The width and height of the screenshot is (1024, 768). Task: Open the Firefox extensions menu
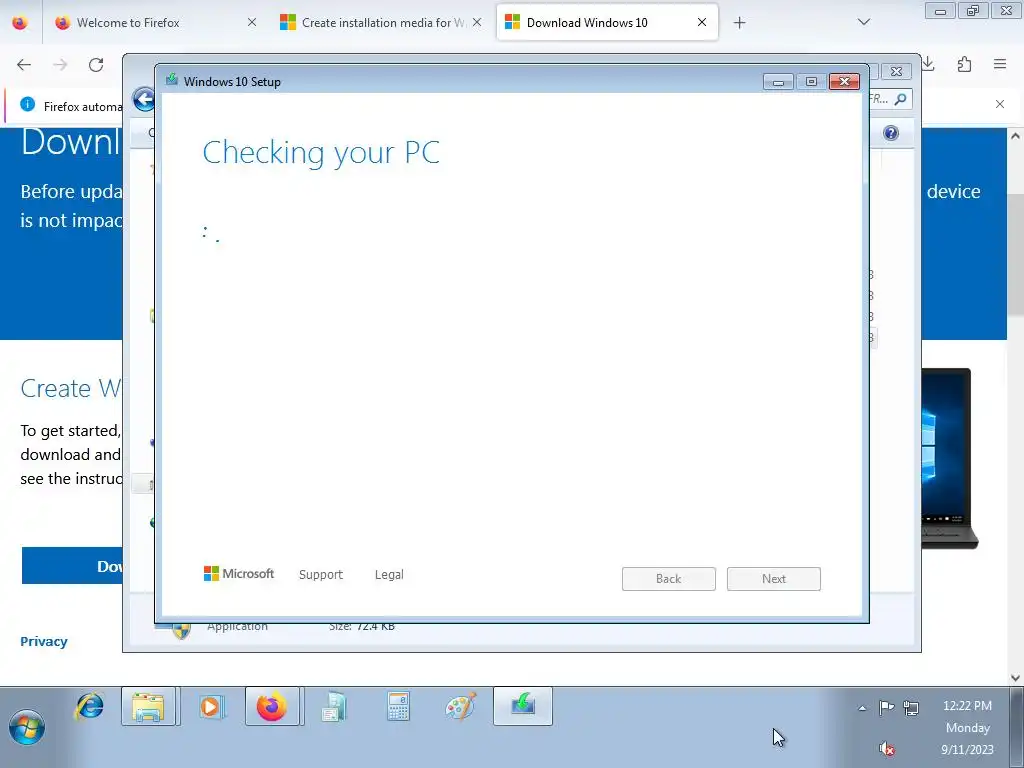[x=965, y=64]
